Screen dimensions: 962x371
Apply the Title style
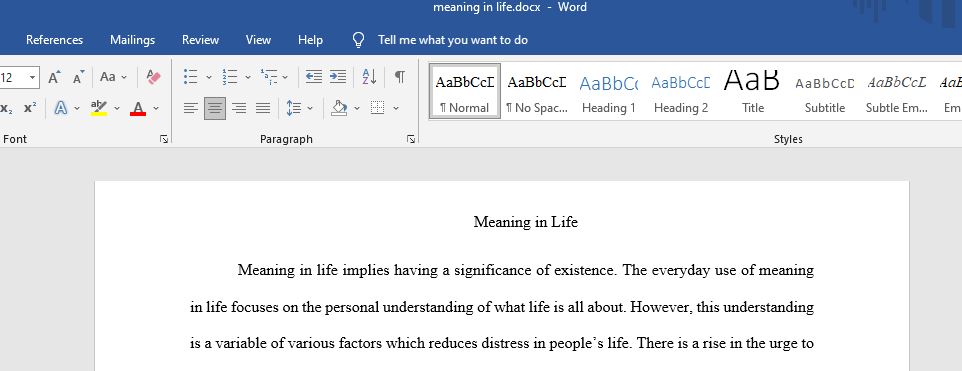(x=752, y=91)
